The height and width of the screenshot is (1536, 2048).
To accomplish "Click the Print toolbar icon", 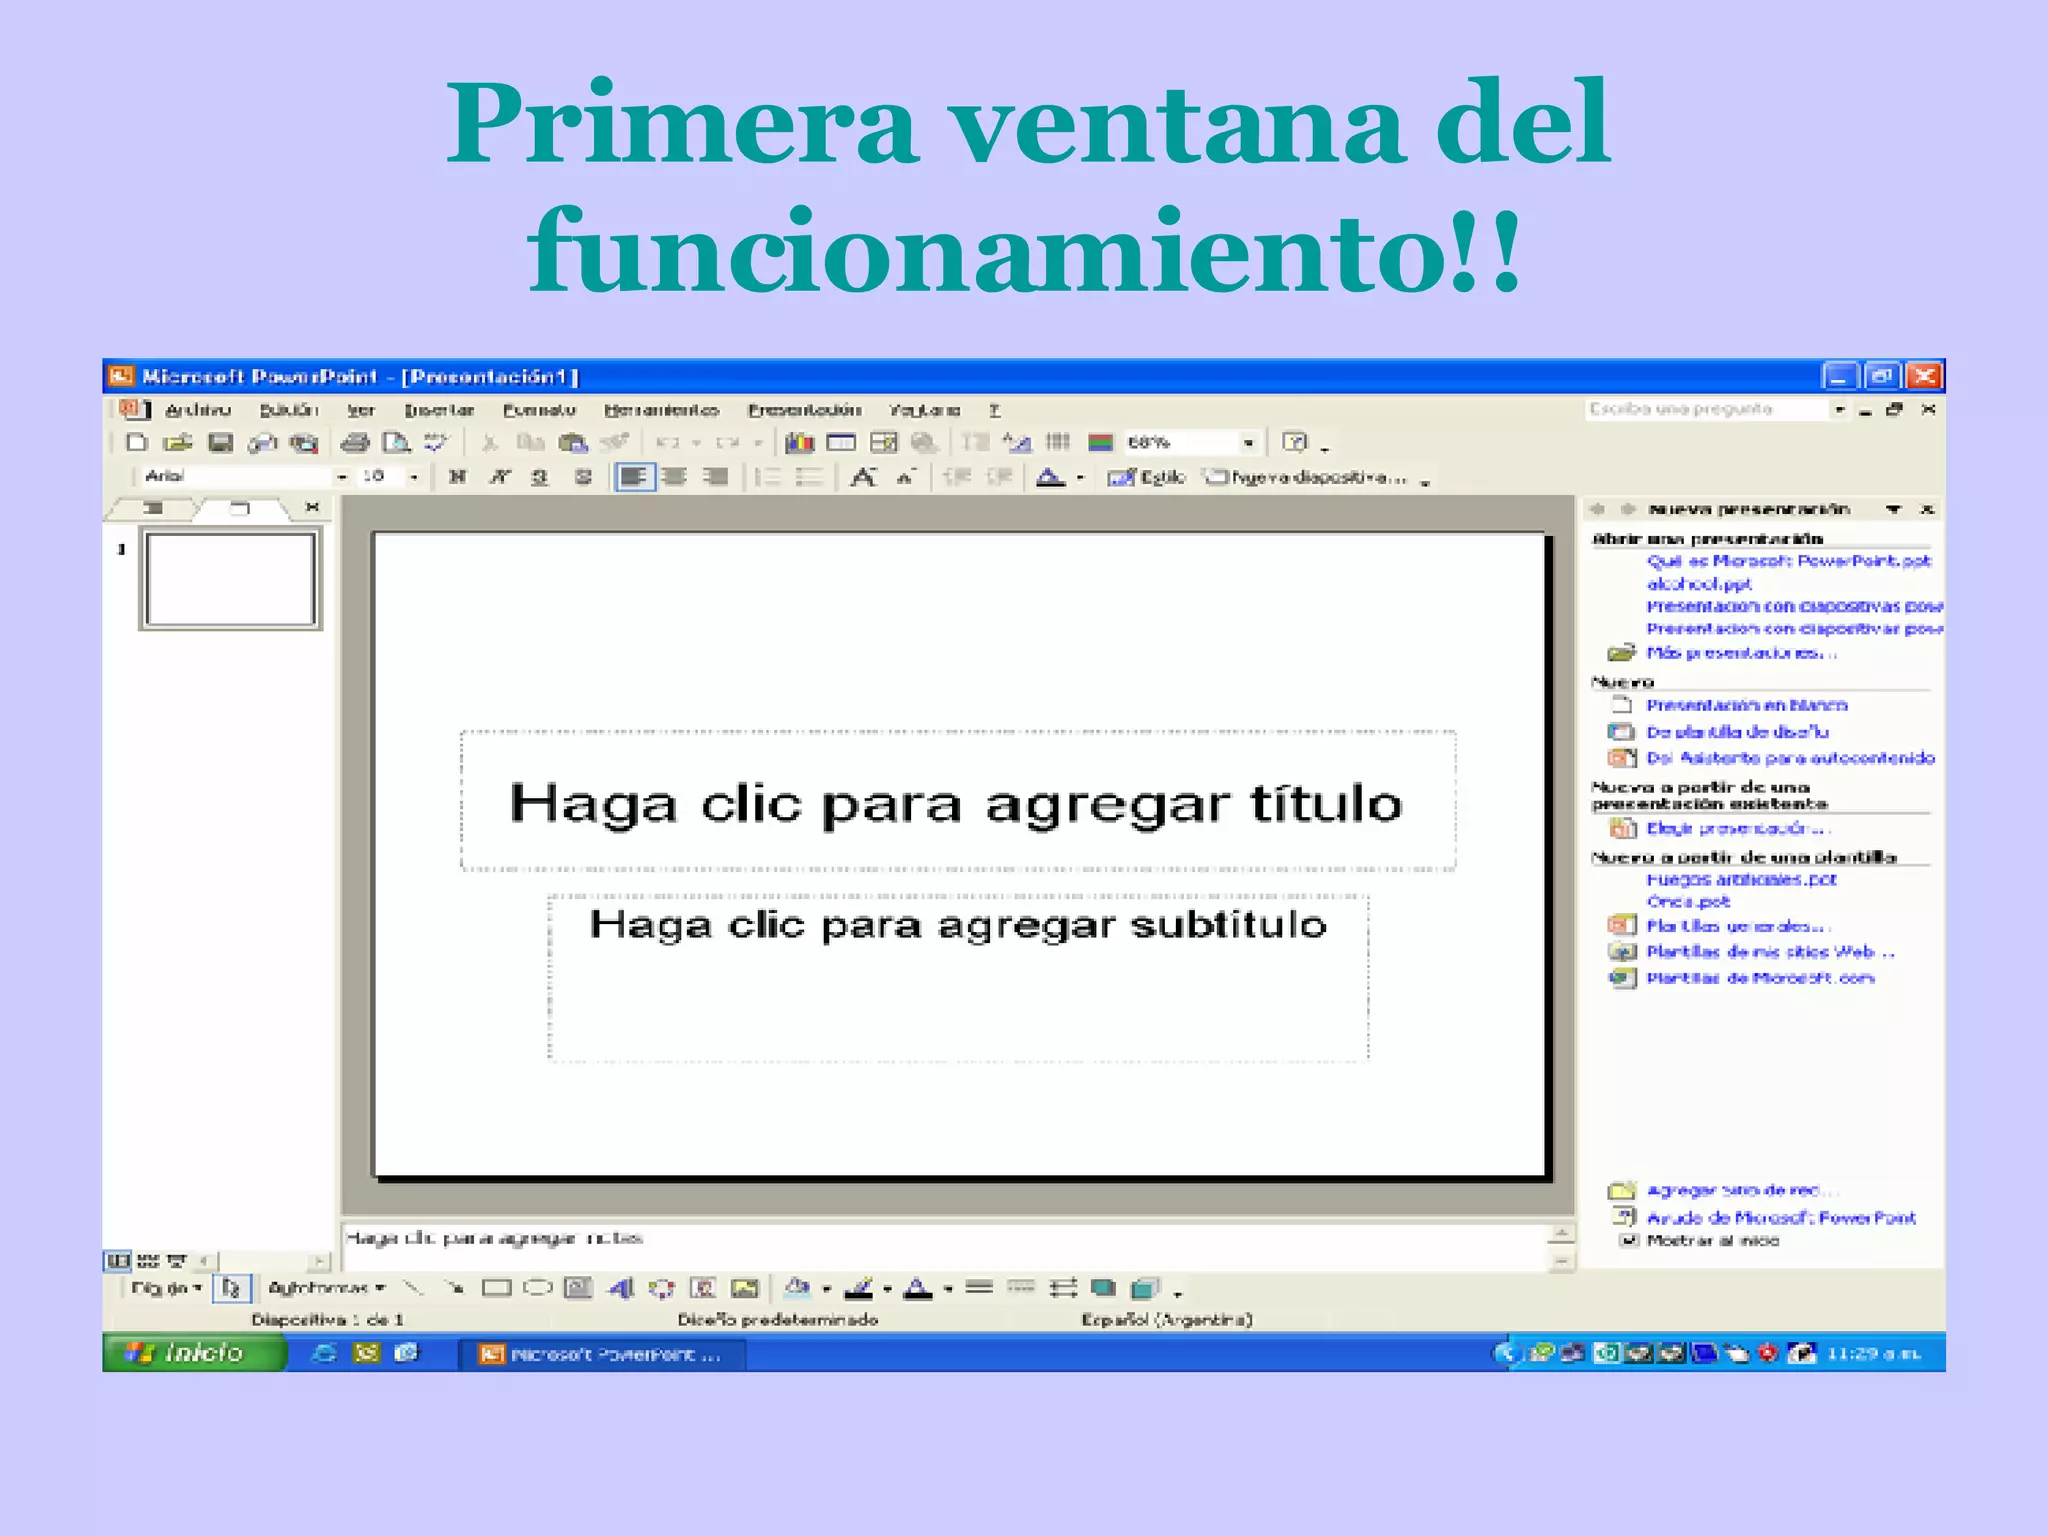I will point(355,442).
